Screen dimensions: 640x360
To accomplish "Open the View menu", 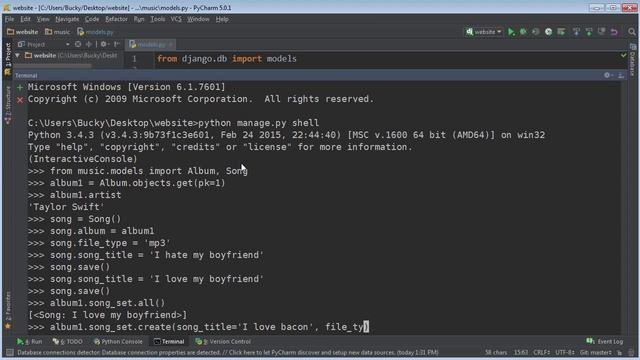I will coord(43,19).
